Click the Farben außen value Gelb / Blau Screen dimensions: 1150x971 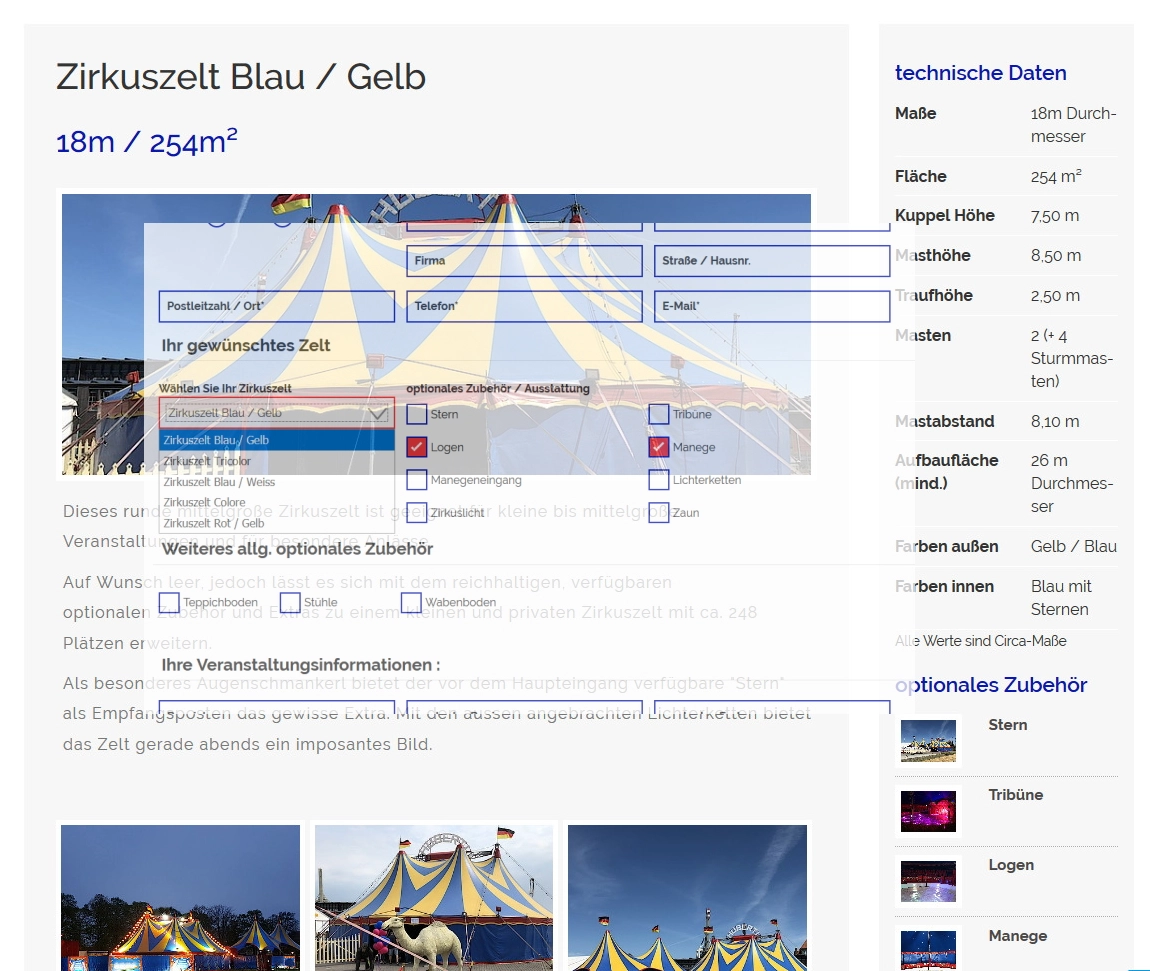[x=1074, y=546]
